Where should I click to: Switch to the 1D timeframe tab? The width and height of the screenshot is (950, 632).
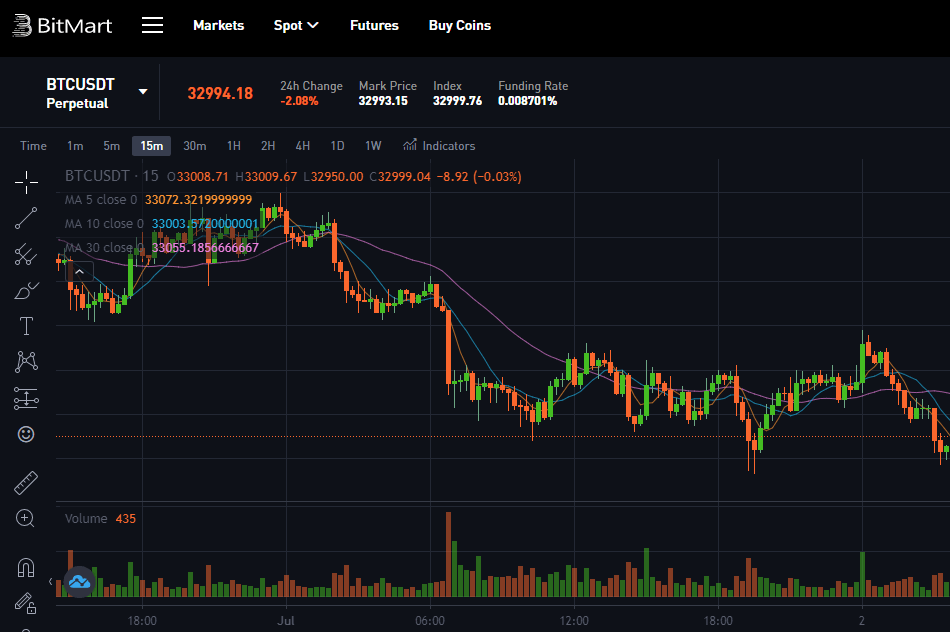pyautogui.click(x=337, y=145)
